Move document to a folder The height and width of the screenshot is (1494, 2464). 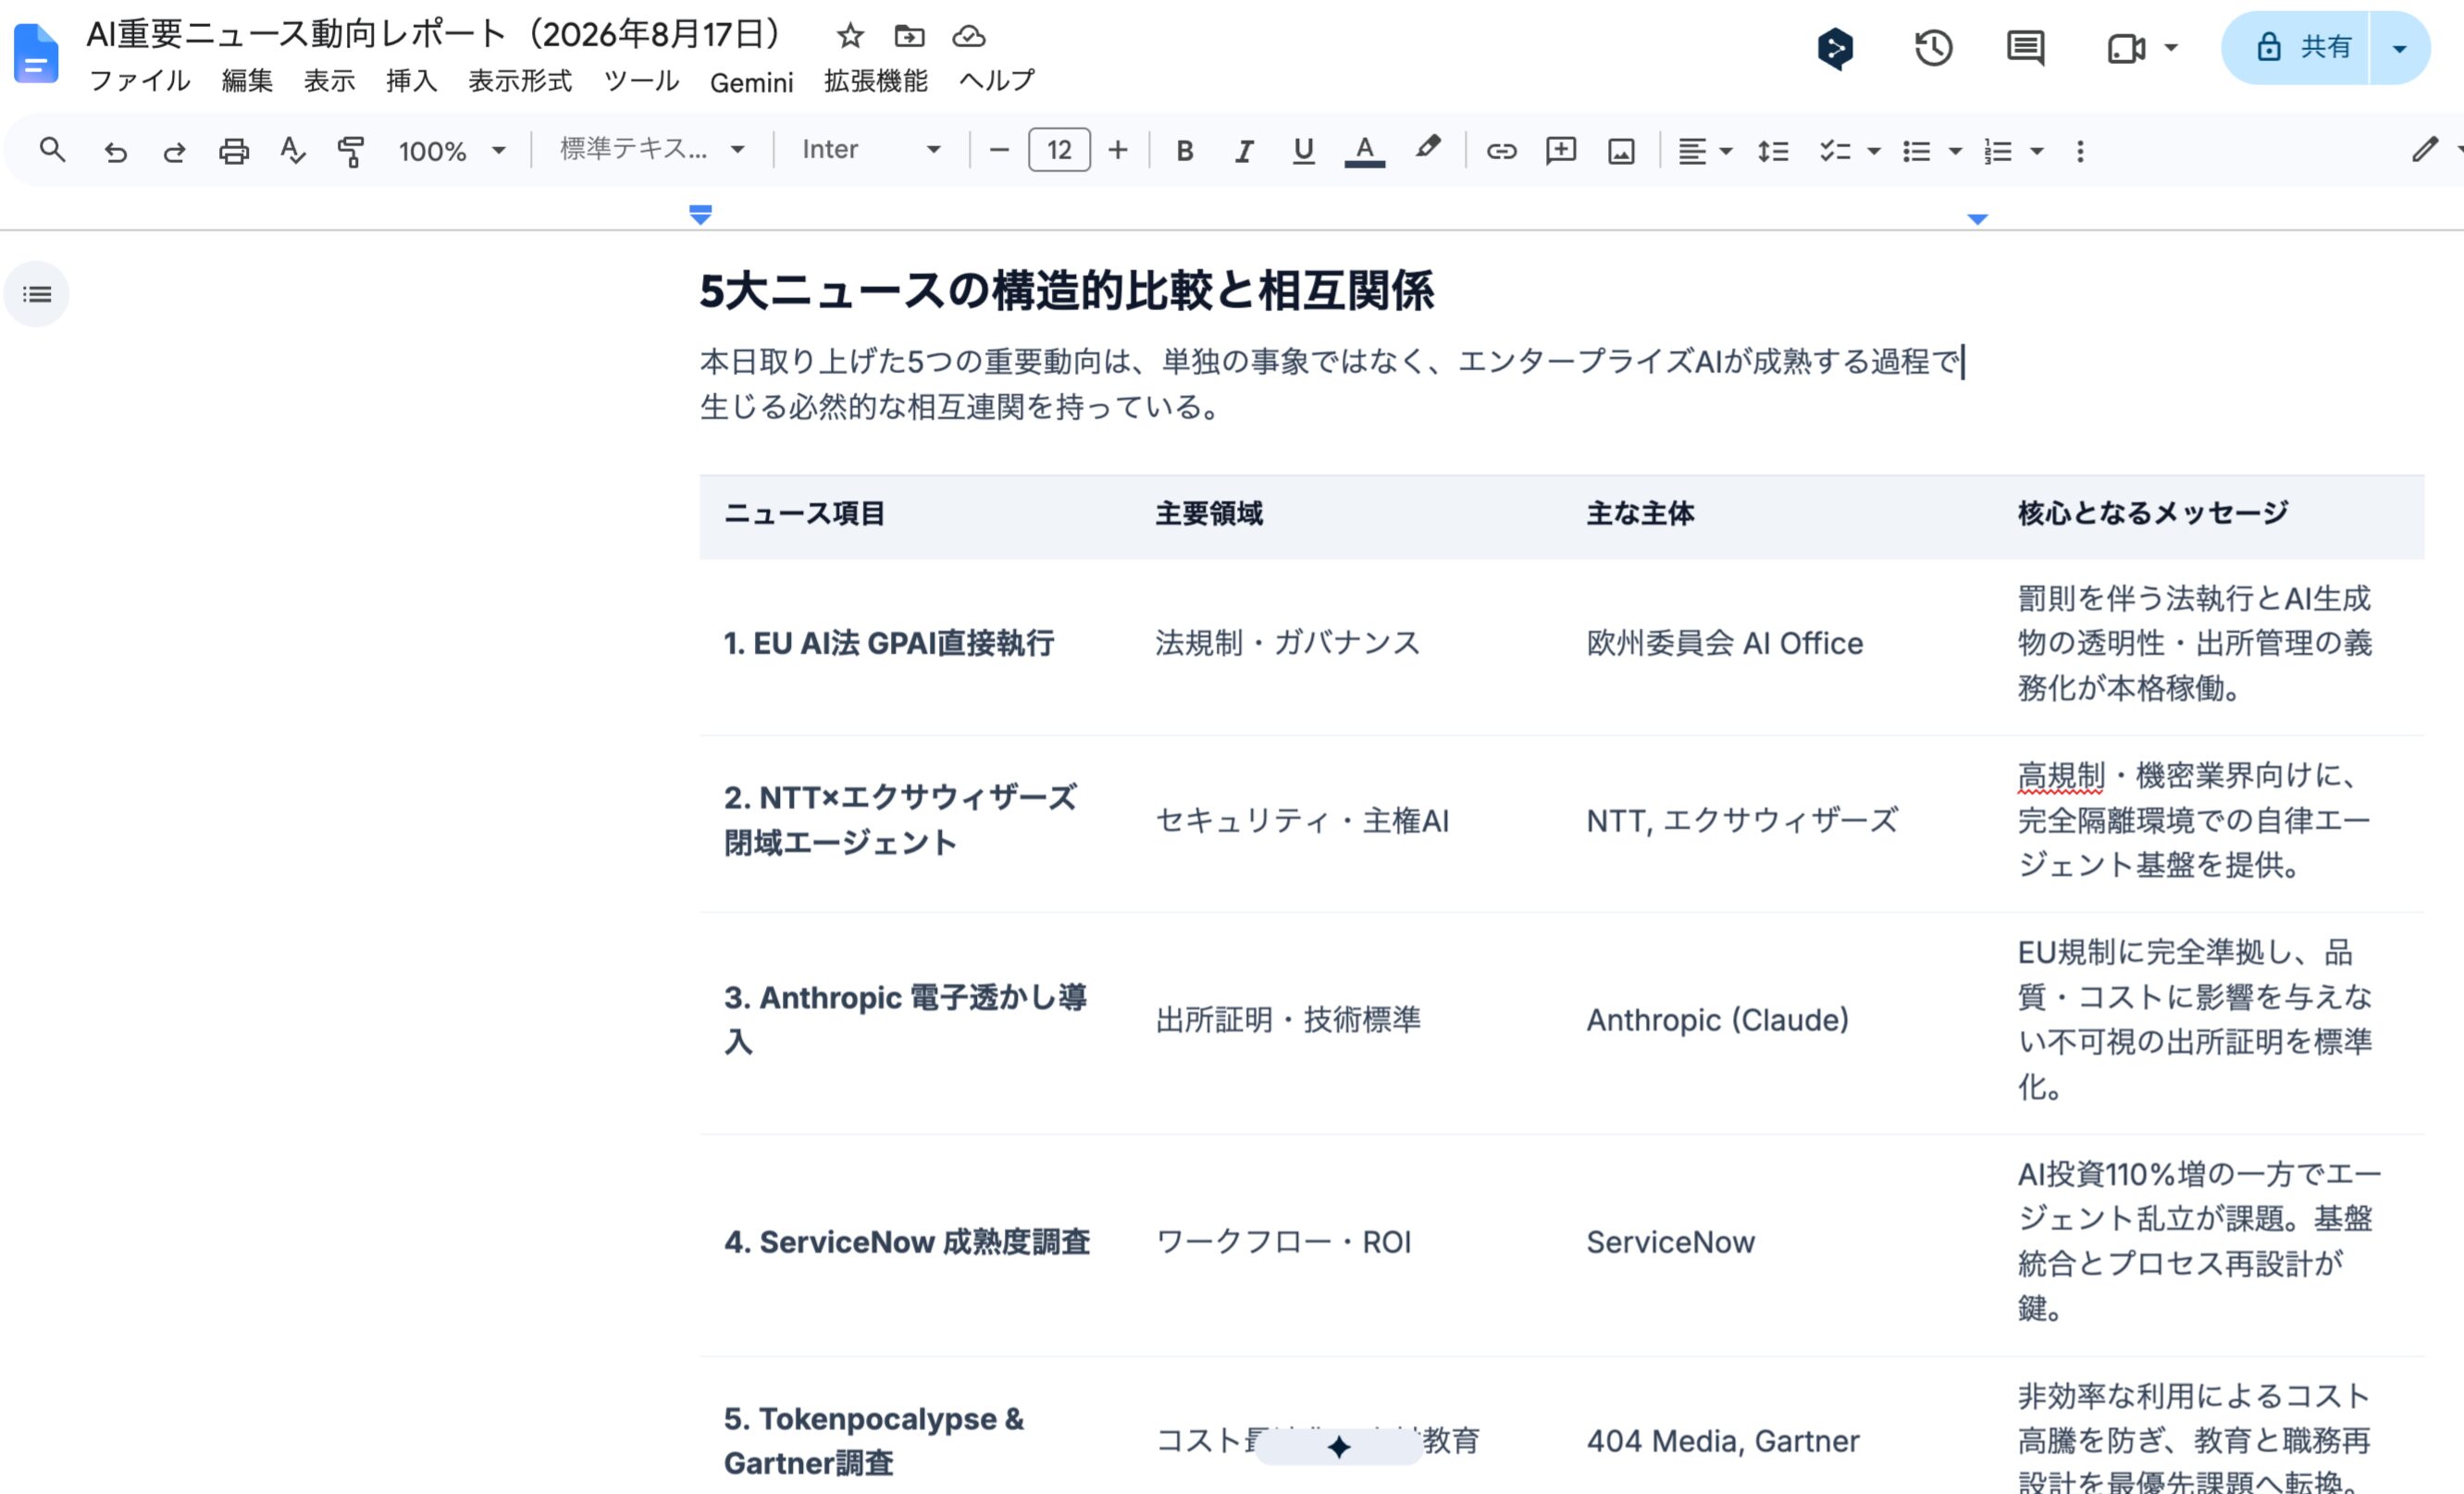909,36
